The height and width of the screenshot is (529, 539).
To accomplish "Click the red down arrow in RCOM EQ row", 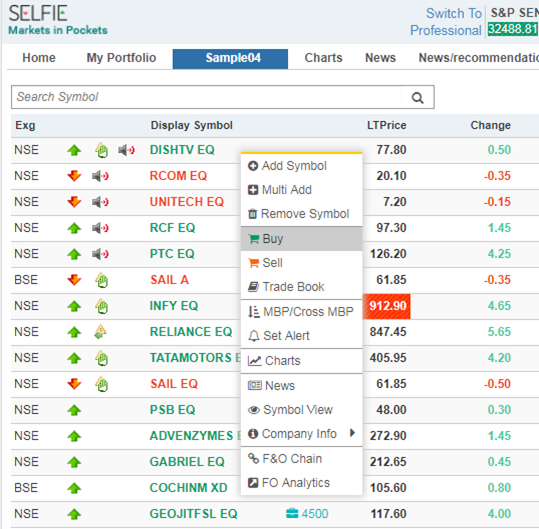I will point(74,176).
